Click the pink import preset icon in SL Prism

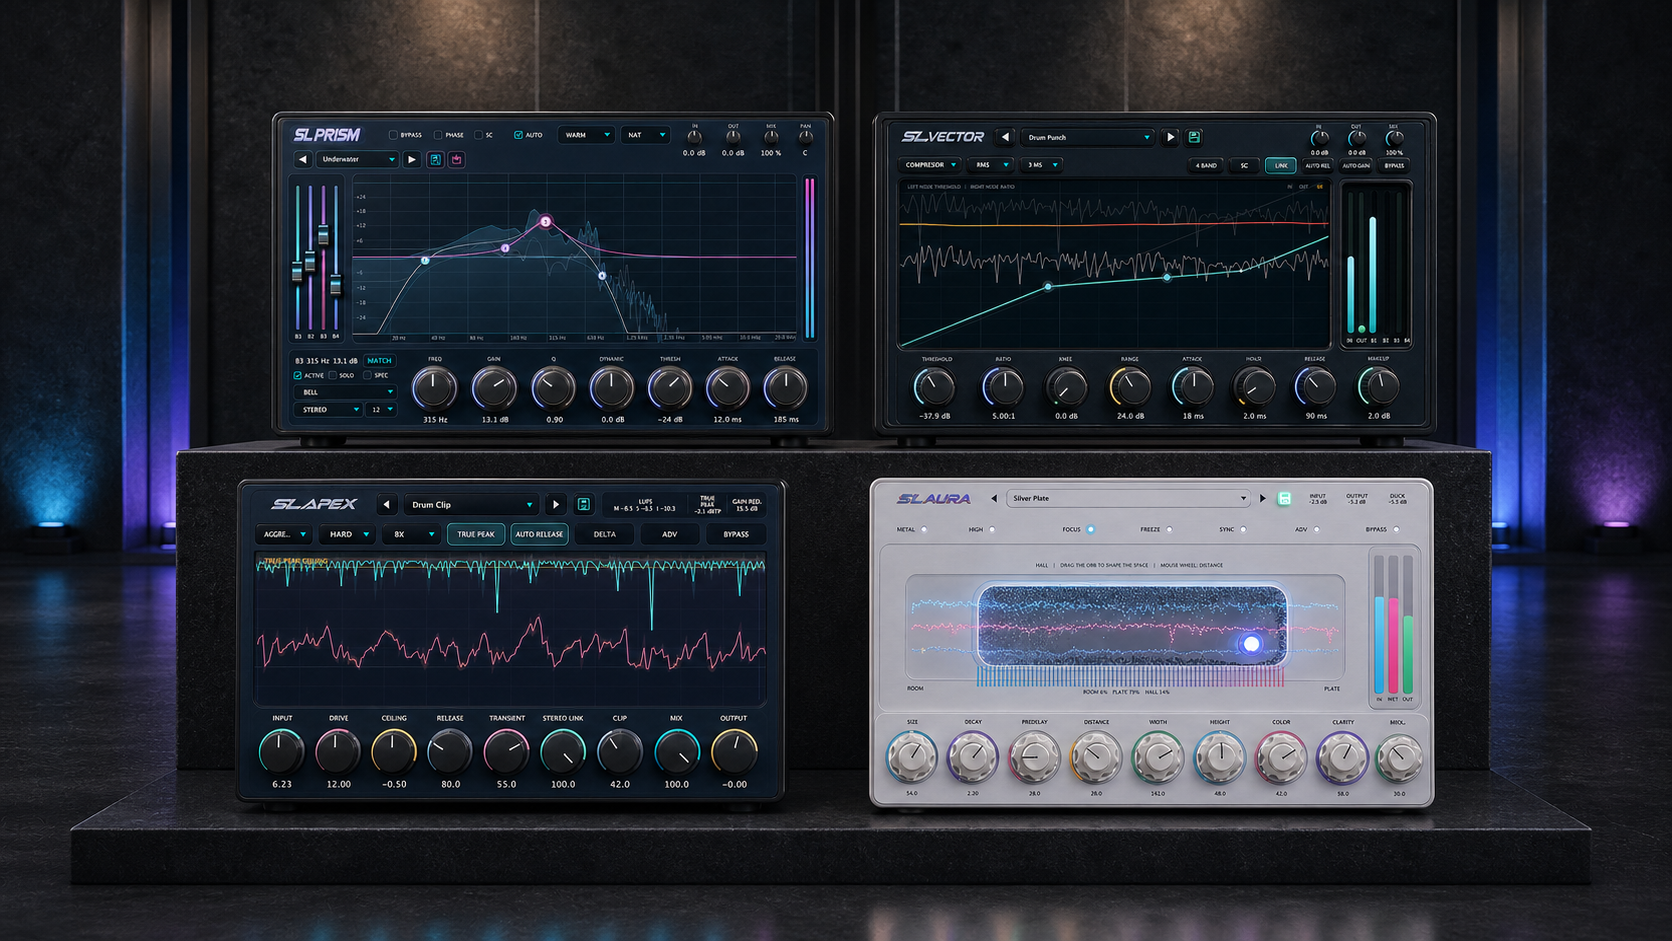point(457,159)
